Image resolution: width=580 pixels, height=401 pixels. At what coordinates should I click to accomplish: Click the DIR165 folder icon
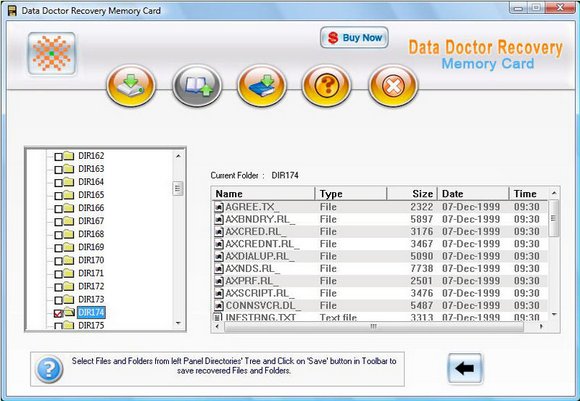pos(69,195)
